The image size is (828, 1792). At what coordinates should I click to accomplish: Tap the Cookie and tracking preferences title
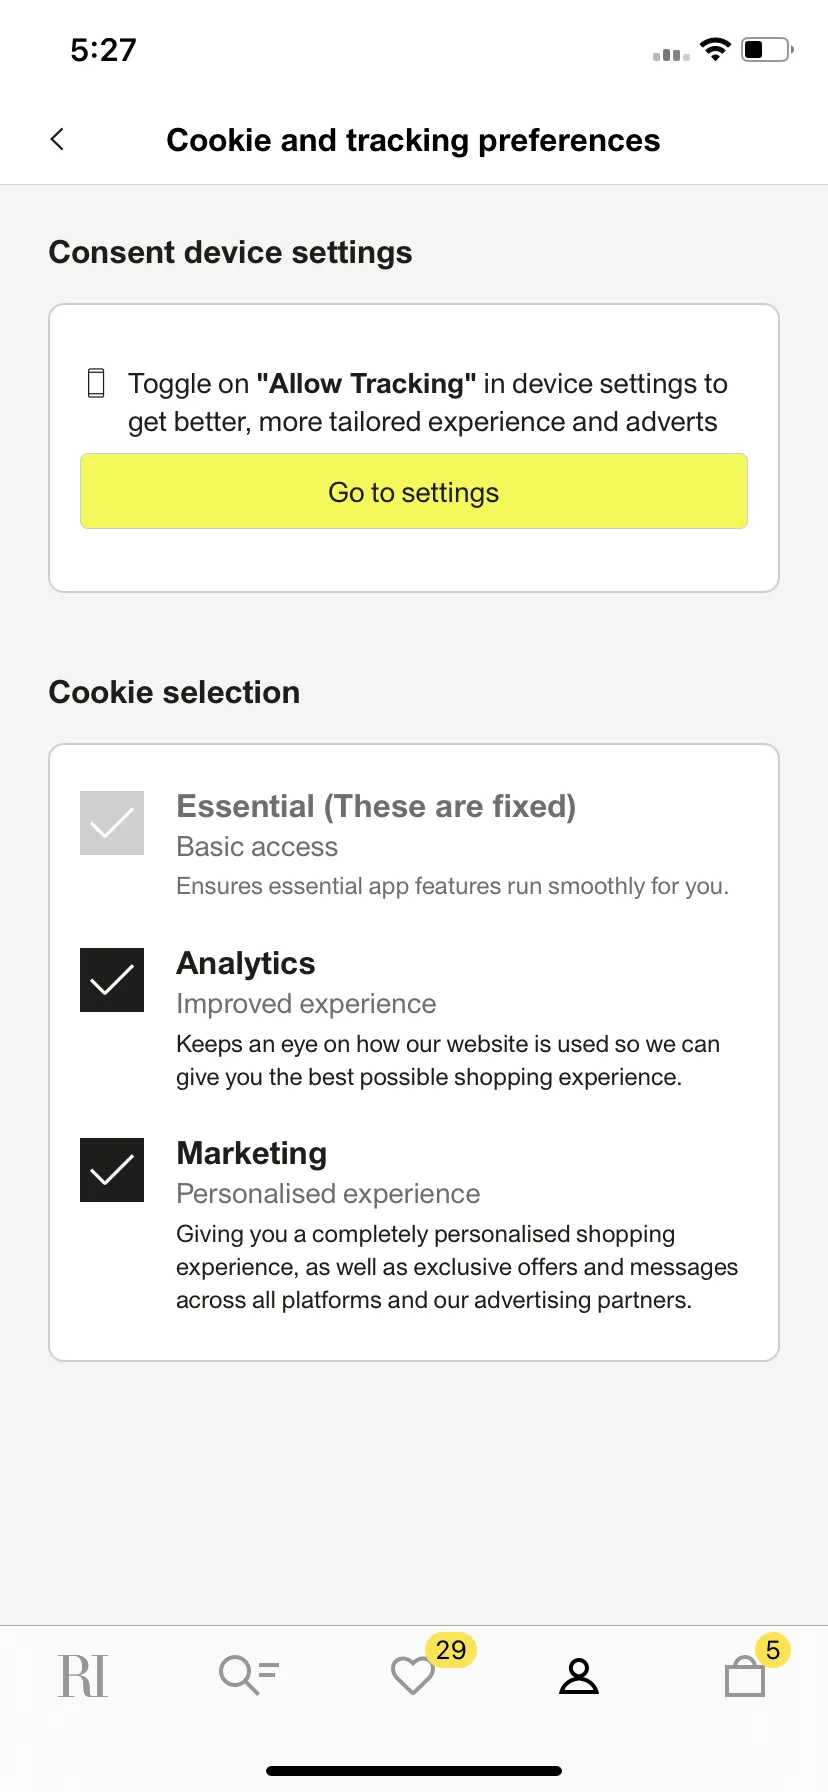point(413,140)
